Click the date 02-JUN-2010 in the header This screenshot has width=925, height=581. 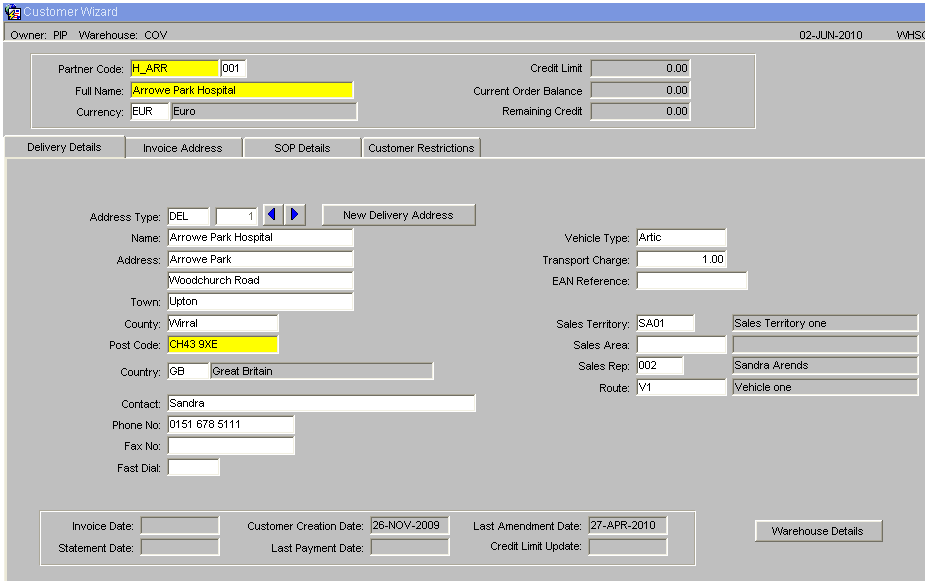click(831, 35)
